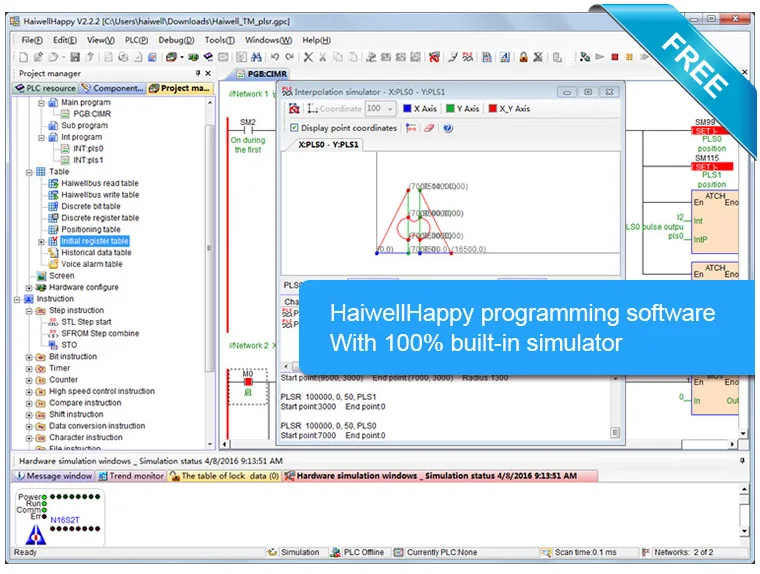Image resolution: width=760 pixels, height=574 pixels.
Task: Open the Trend monitor tab
Action: pos(131,476)
